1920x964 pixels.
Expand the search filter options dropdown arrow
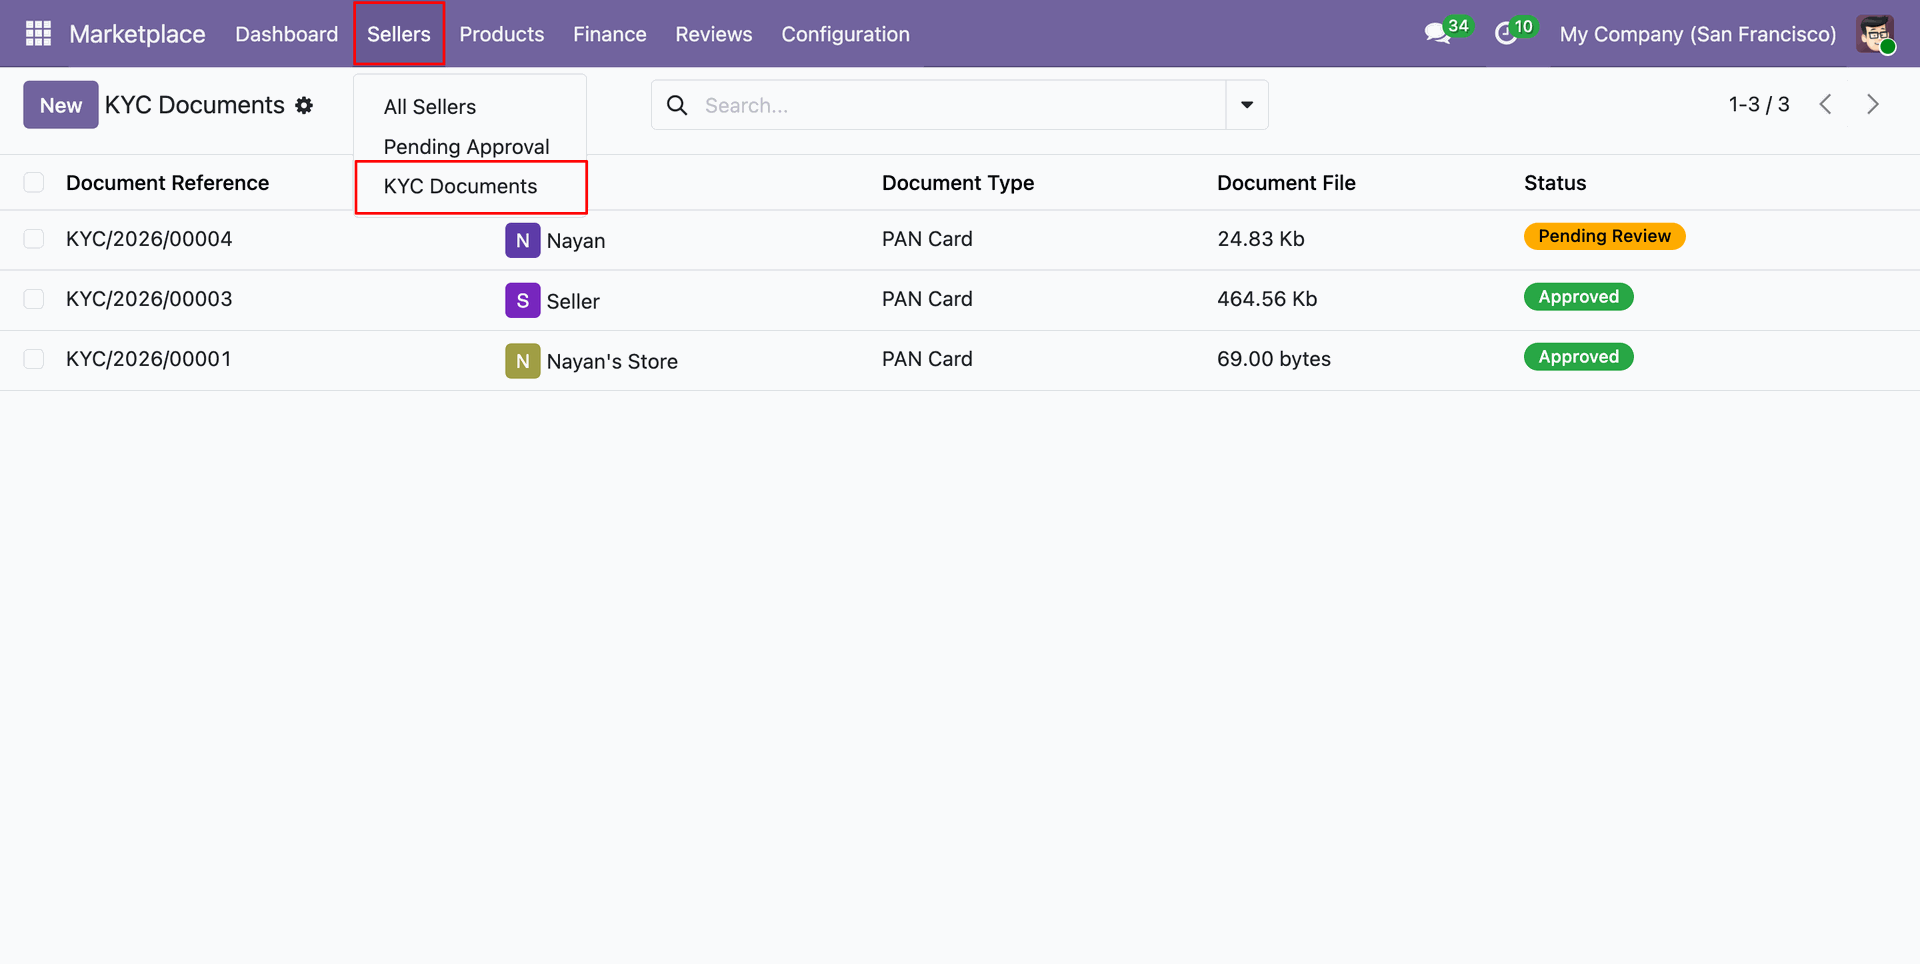click(x=1247, y=105)
